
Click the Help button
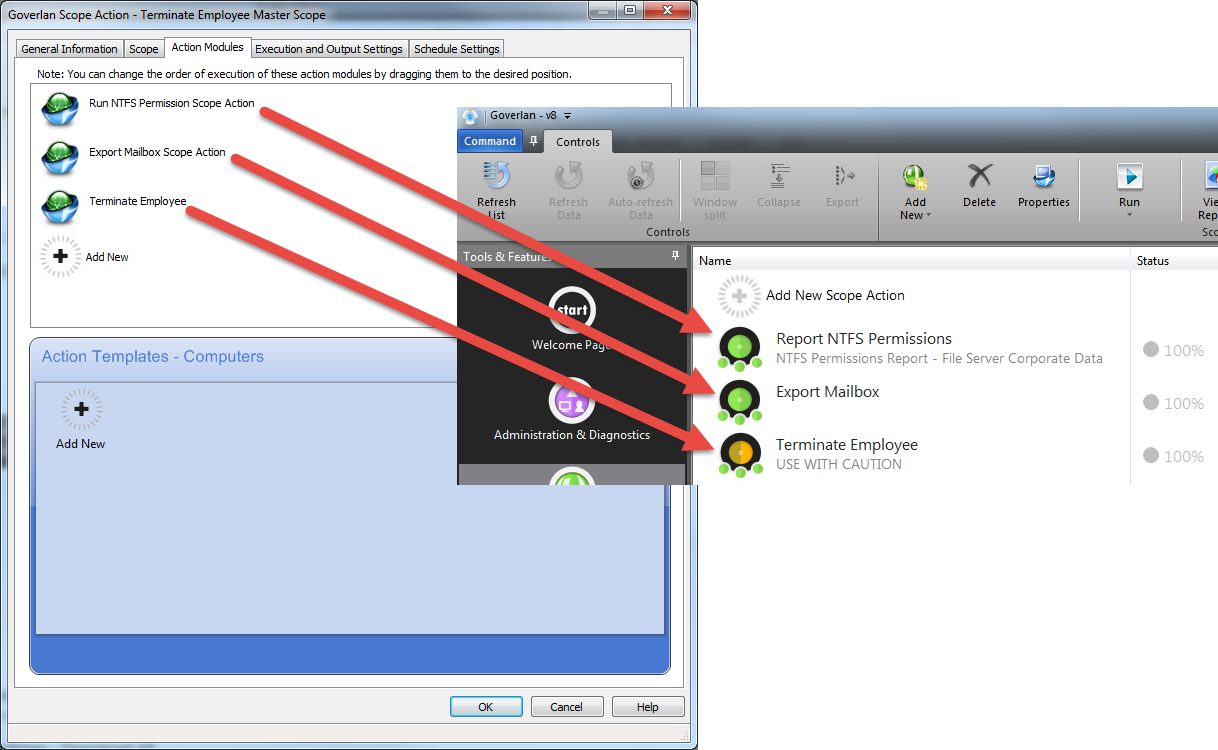pos(648,707)
